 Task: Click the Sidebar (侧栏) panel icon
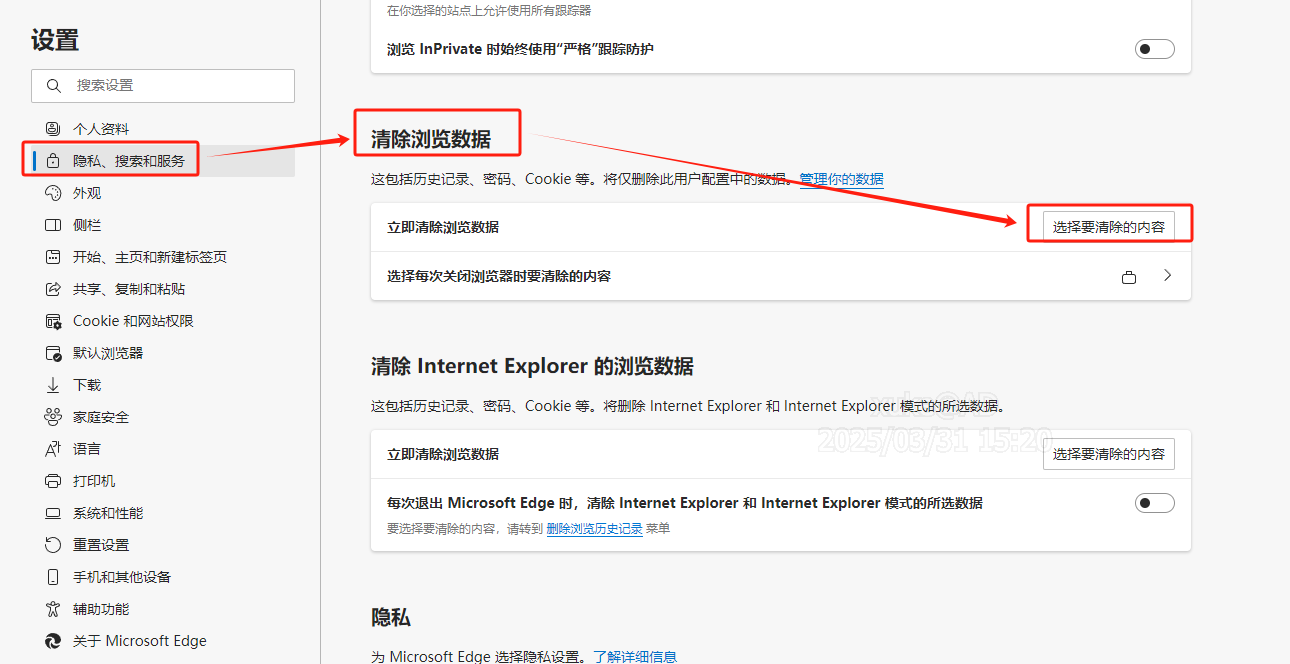click(53, 225)
